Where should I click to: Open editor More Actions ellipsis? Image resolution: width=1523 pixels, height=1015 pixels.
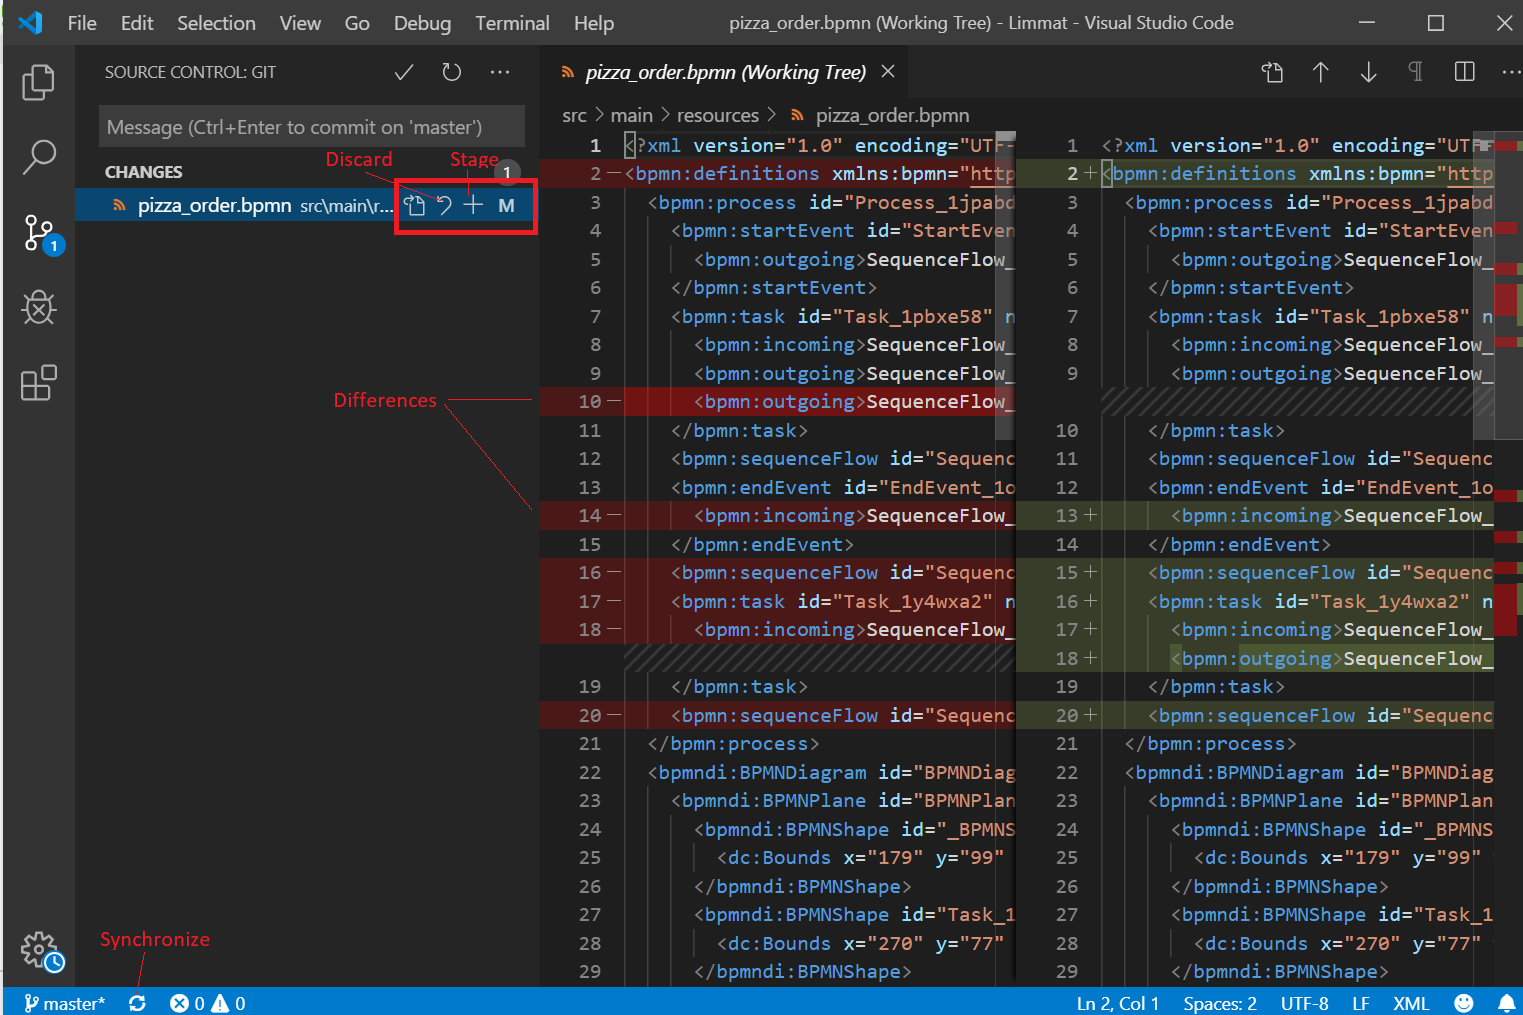pyautogui.click(x=1511, y=72)
